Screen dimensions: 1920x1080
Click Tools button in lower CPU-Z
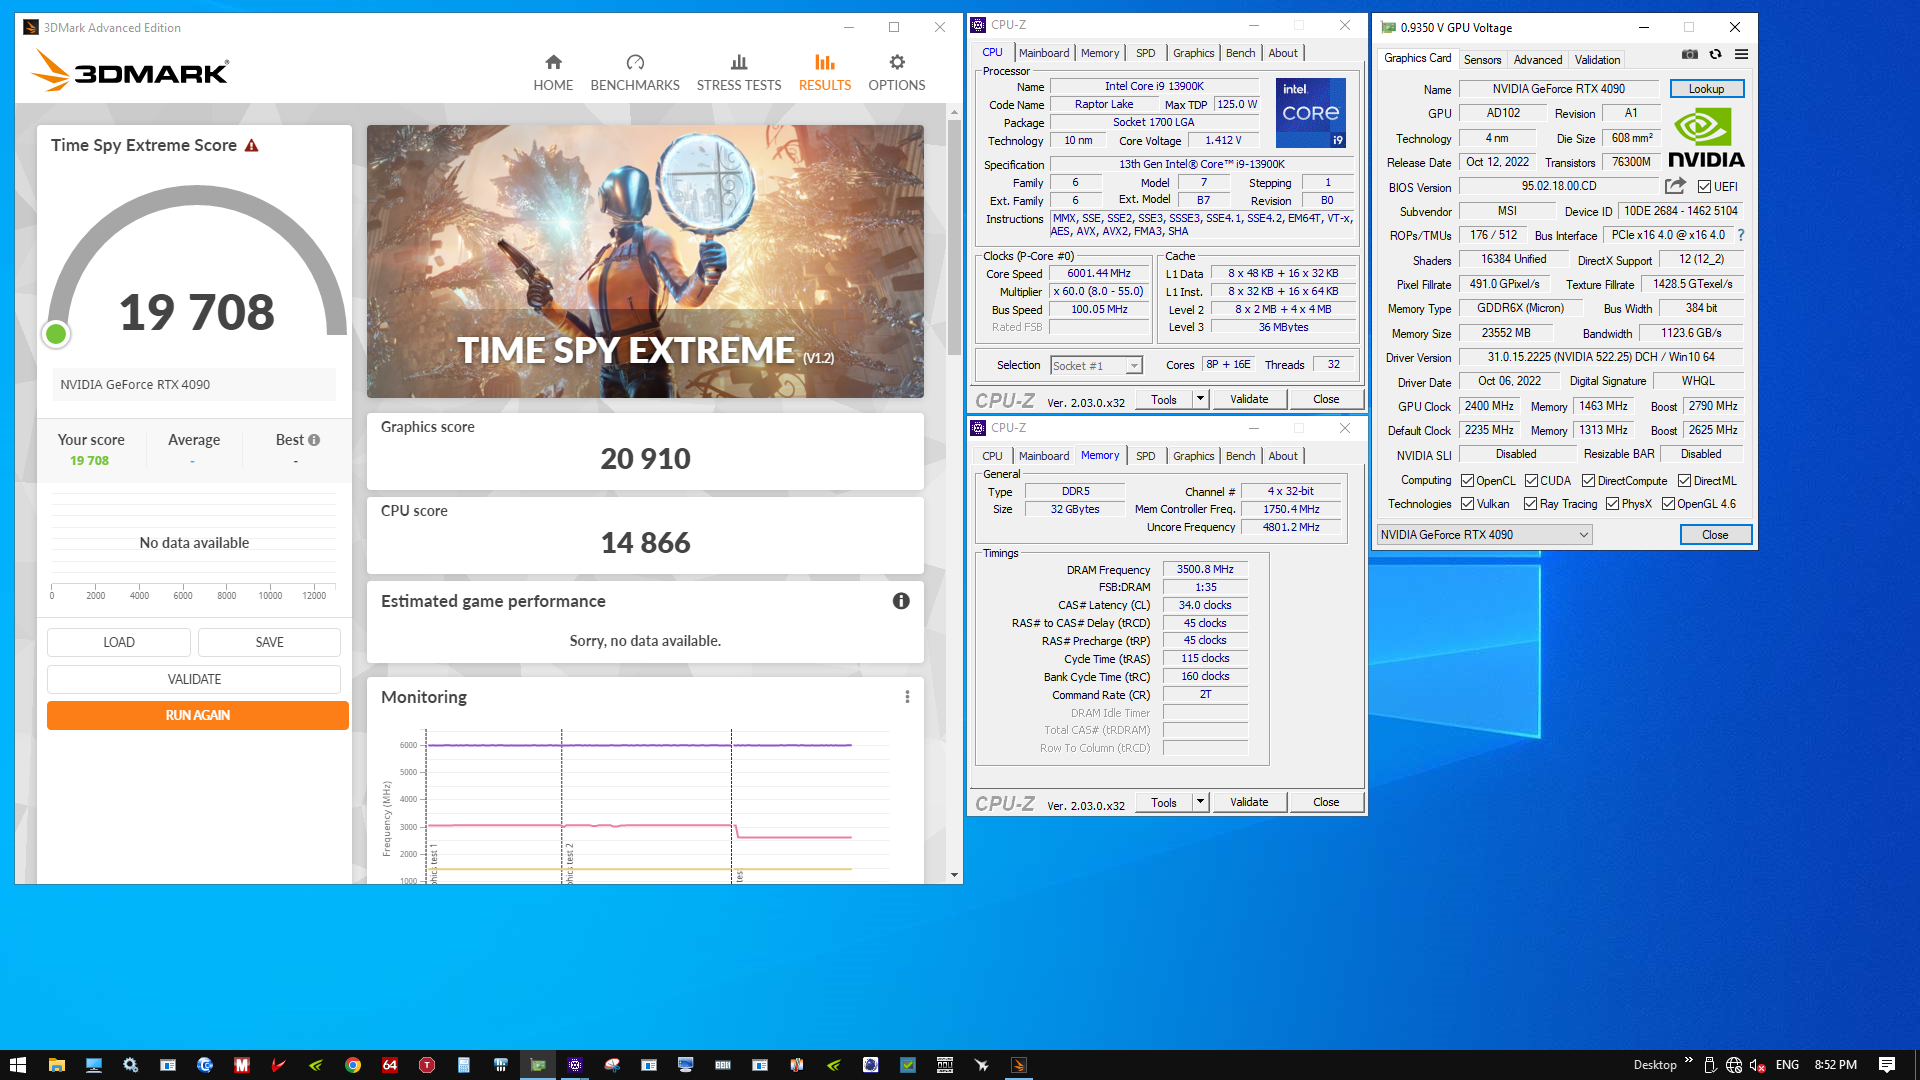[1164, 802]
